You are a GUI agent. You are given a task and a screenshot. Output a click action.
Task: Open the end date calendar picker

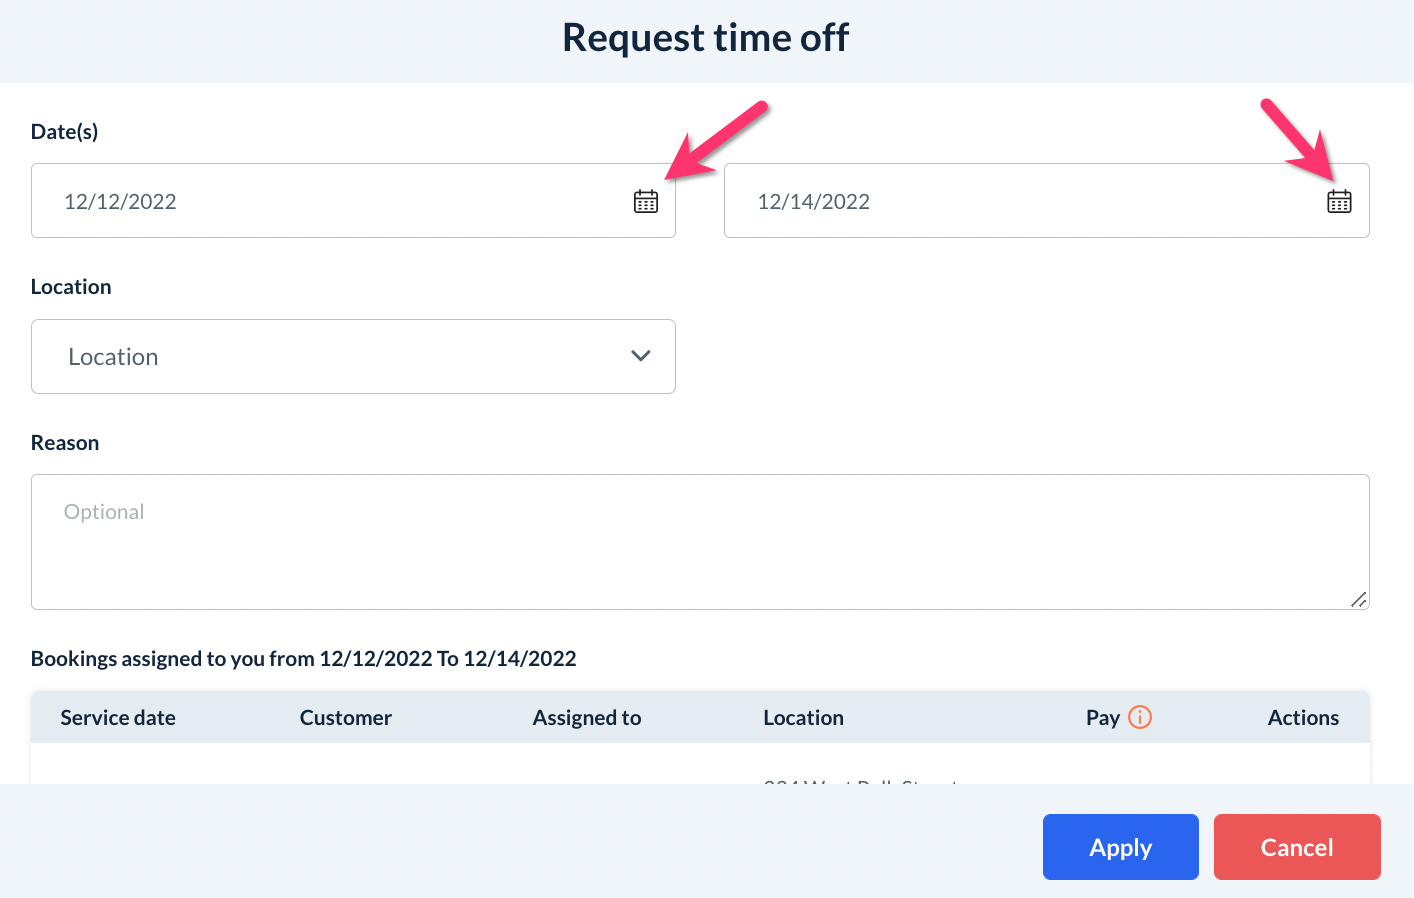tap(1339, 201)
